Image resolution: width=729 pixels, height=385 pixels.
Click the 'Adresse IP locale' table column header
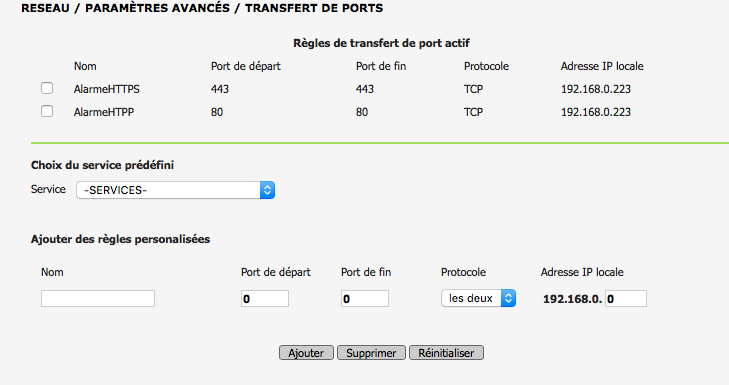tap(602, 66)
